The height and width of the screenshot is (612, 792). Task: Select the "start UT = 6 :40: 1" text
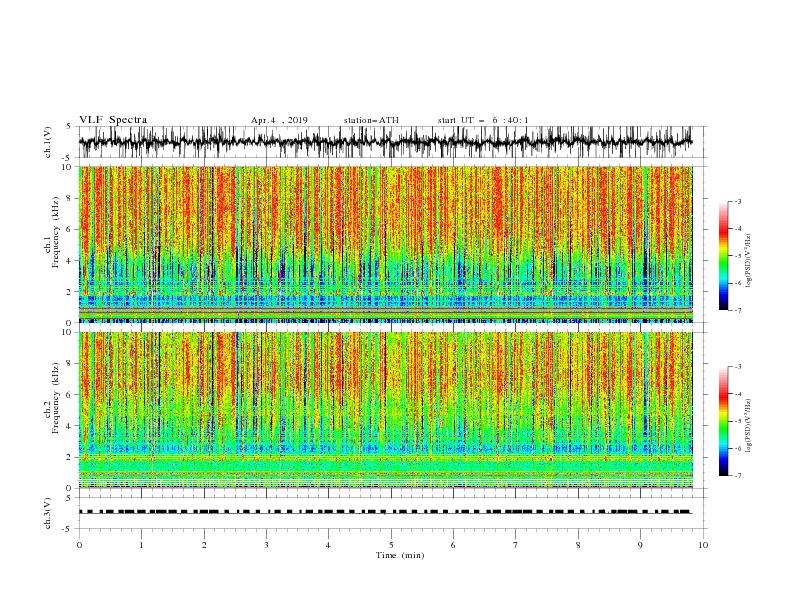tap(483, 120)
